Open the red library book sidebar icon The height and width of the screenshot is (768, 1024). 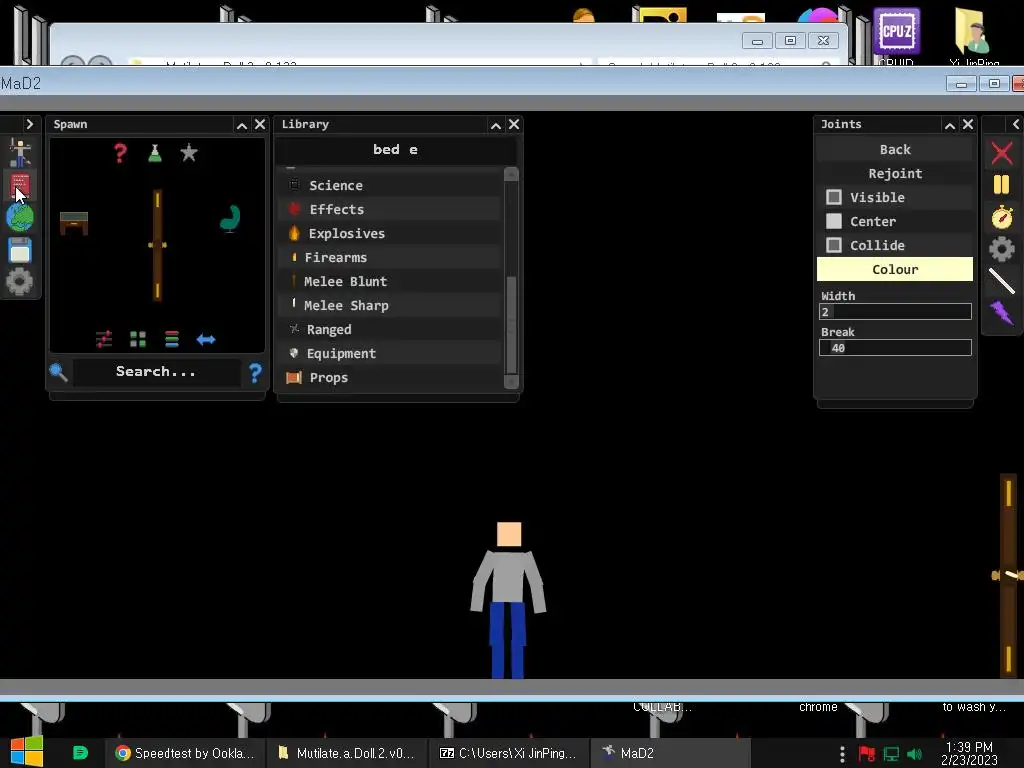(x=20, y=185)
